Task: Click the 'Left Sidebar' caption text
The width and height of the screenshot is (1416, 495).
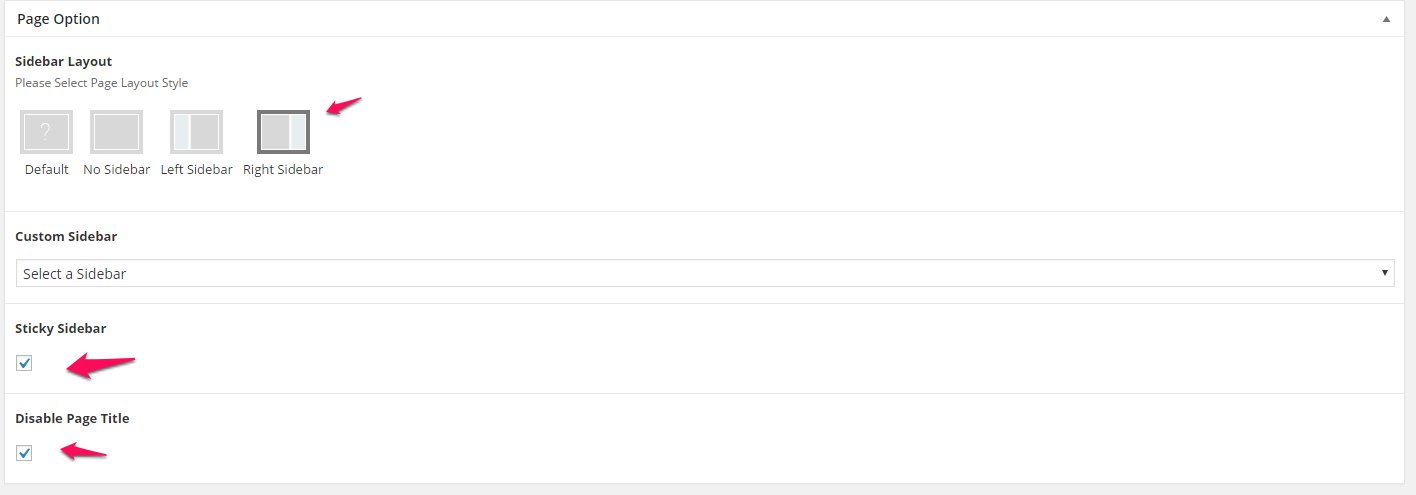Action: coord(196,169)
